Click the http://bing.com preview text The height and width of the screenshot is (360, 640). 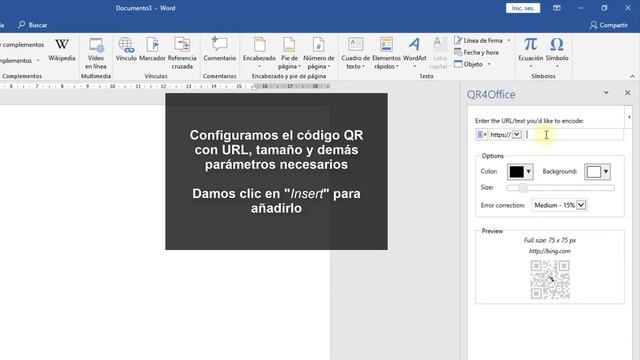pos(550,251)
